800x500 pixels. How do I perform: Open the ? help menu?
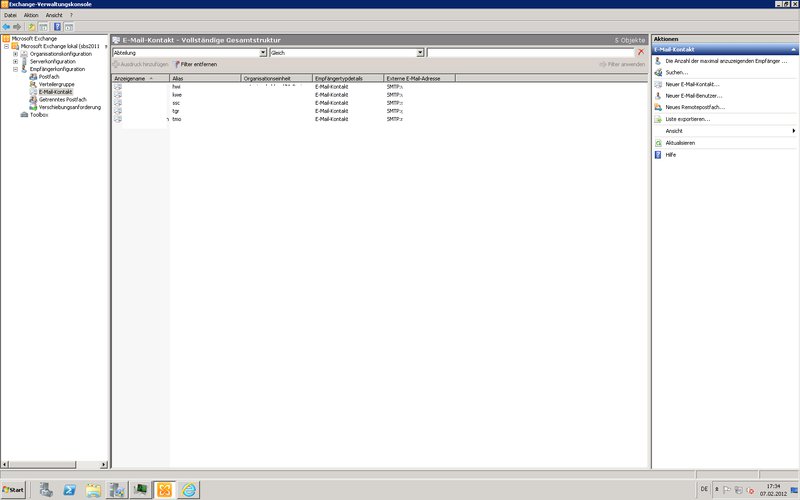pyautogui.click(x=71, y=15)
